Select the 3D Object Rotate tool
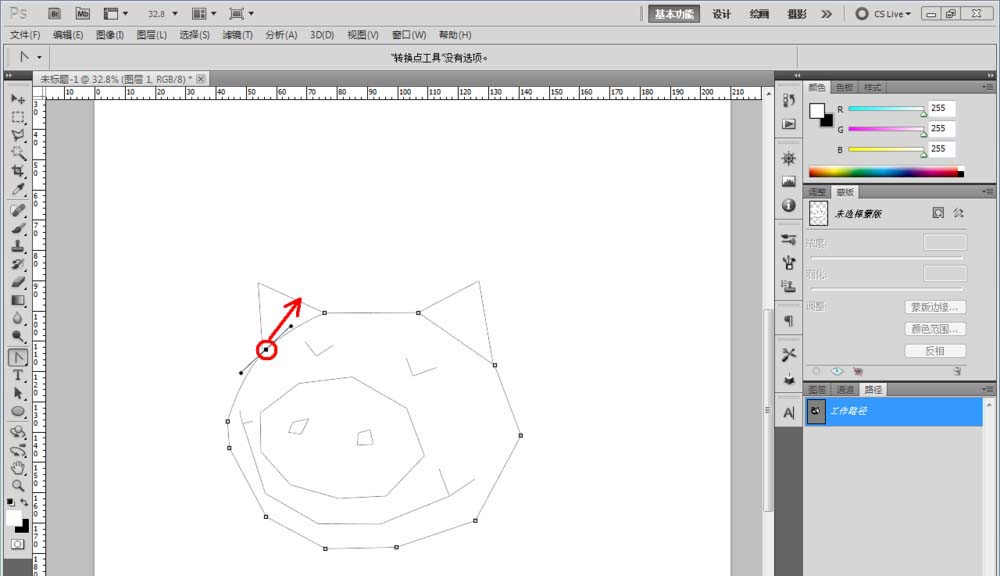Screen dimensions: 1000x576 [x=18, y=432]
